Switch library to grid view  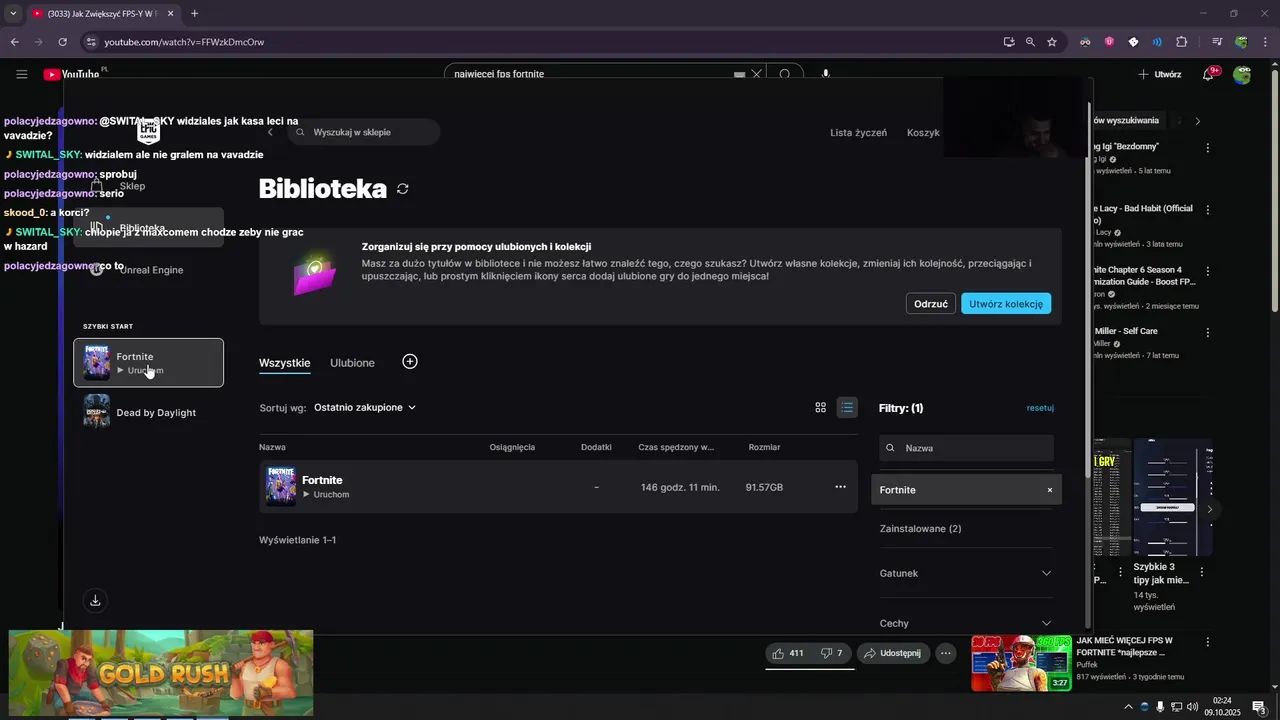tap(821, 408)
